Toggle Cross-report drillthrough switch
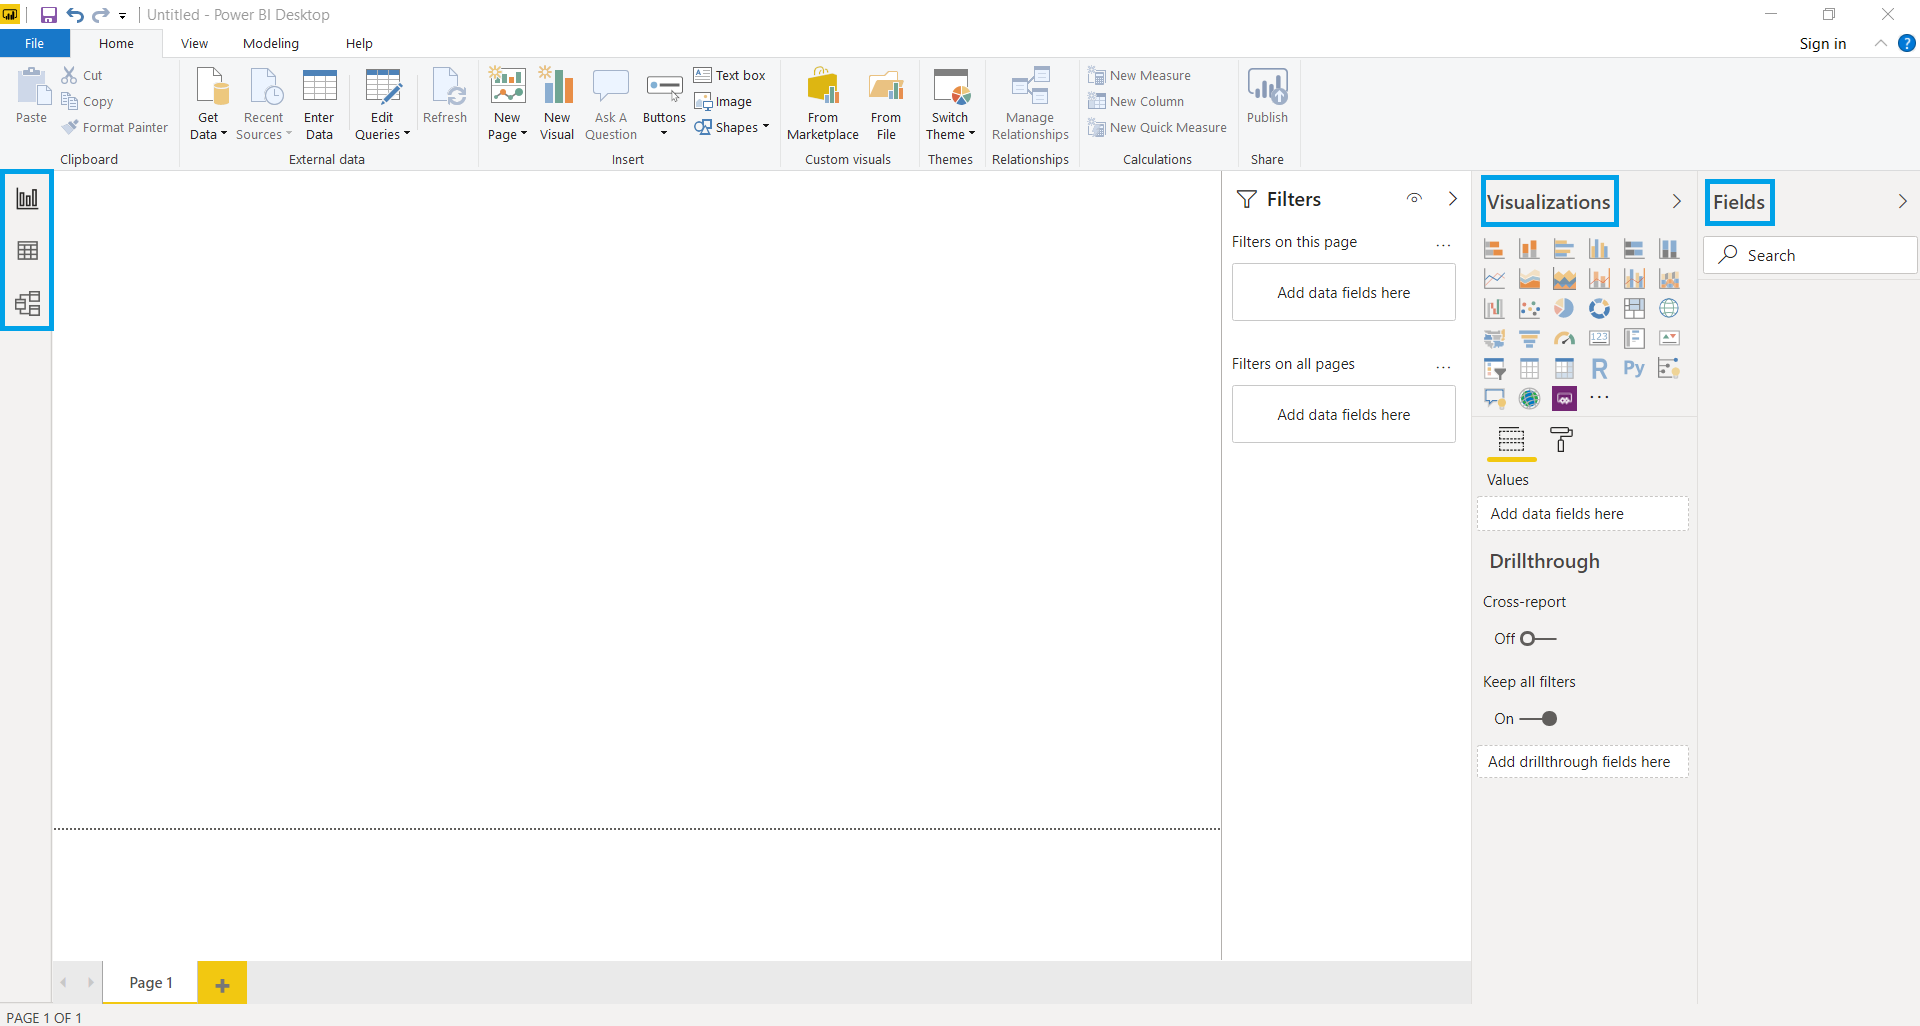The image size is (1920, 1026). [x=1538, y=639]
